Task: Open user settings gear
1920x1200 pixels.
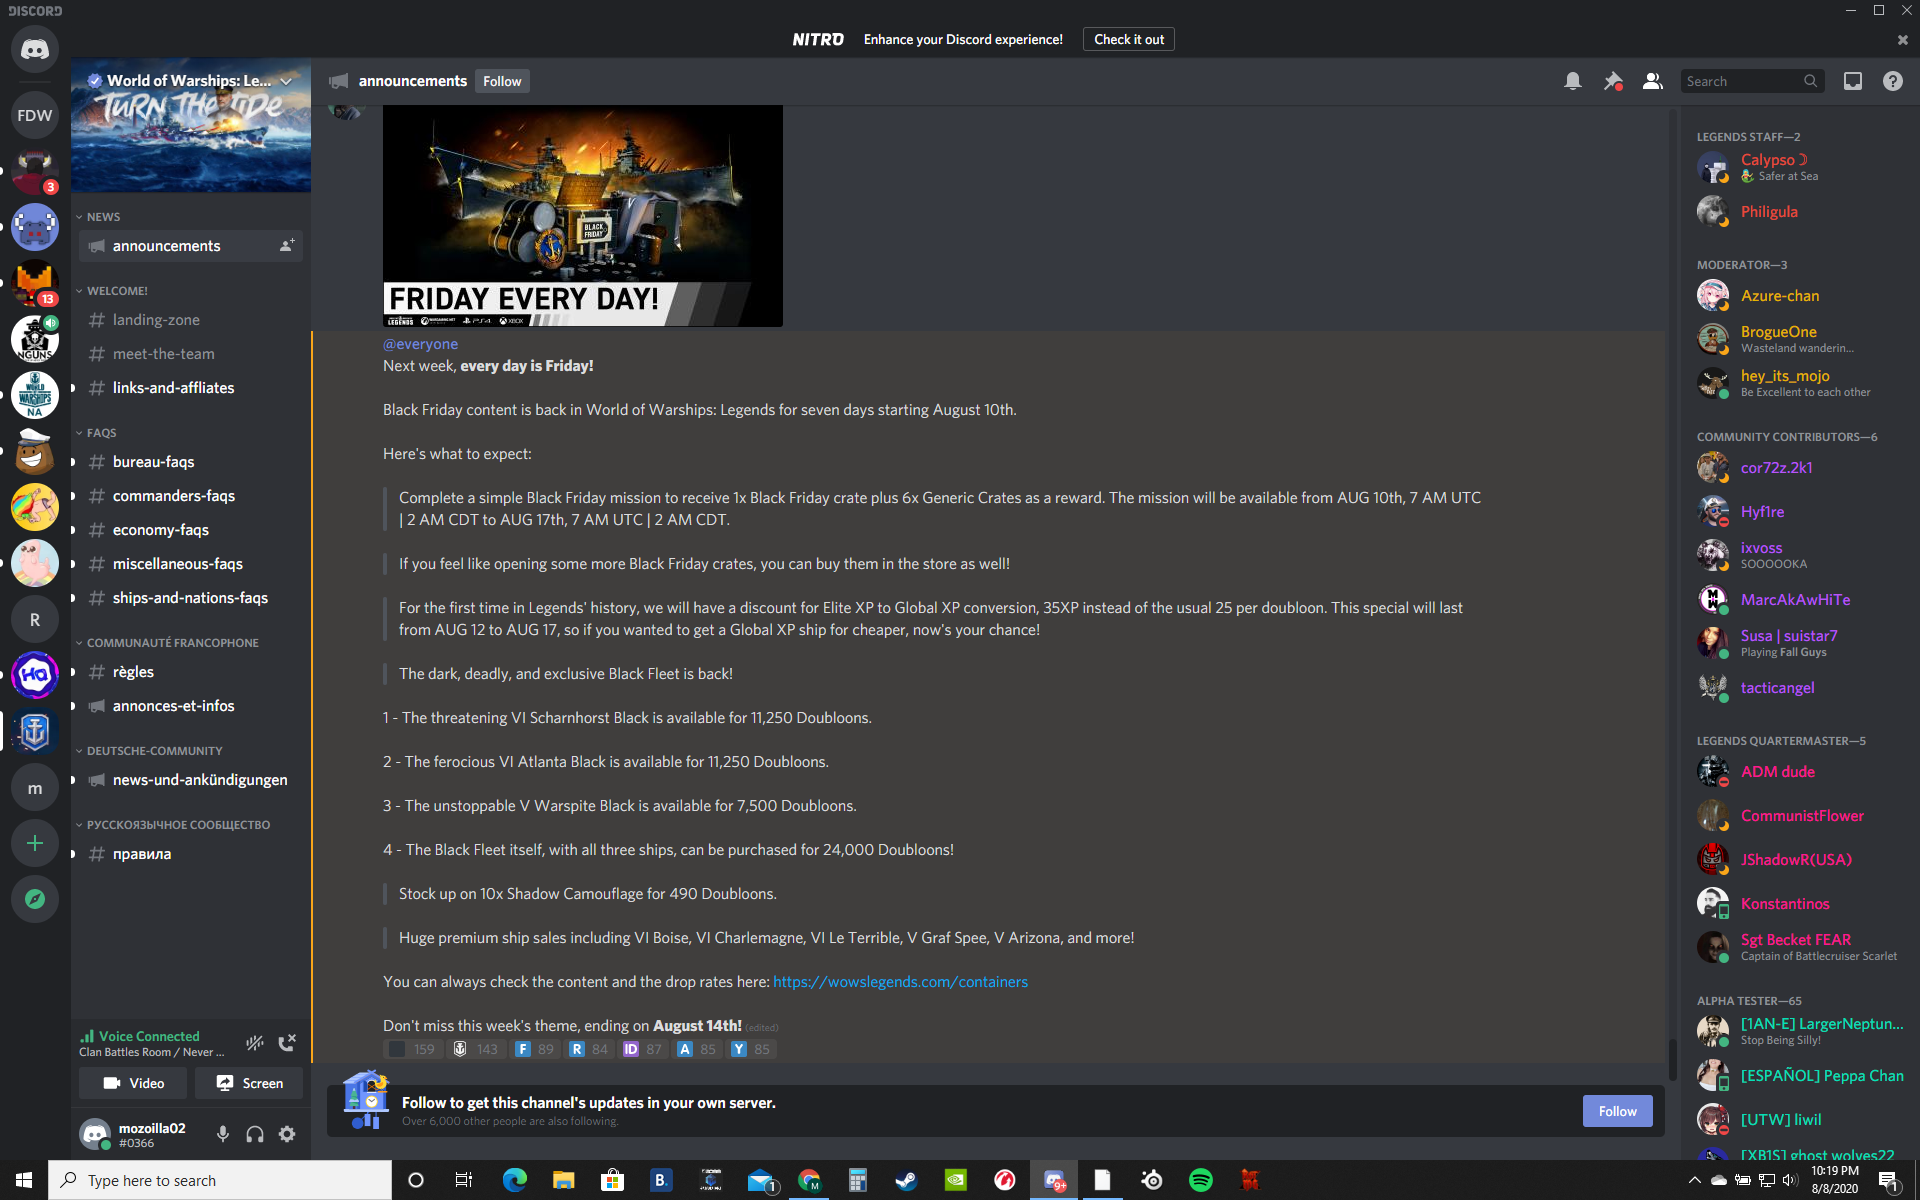Action: (x=287, y=1134)
